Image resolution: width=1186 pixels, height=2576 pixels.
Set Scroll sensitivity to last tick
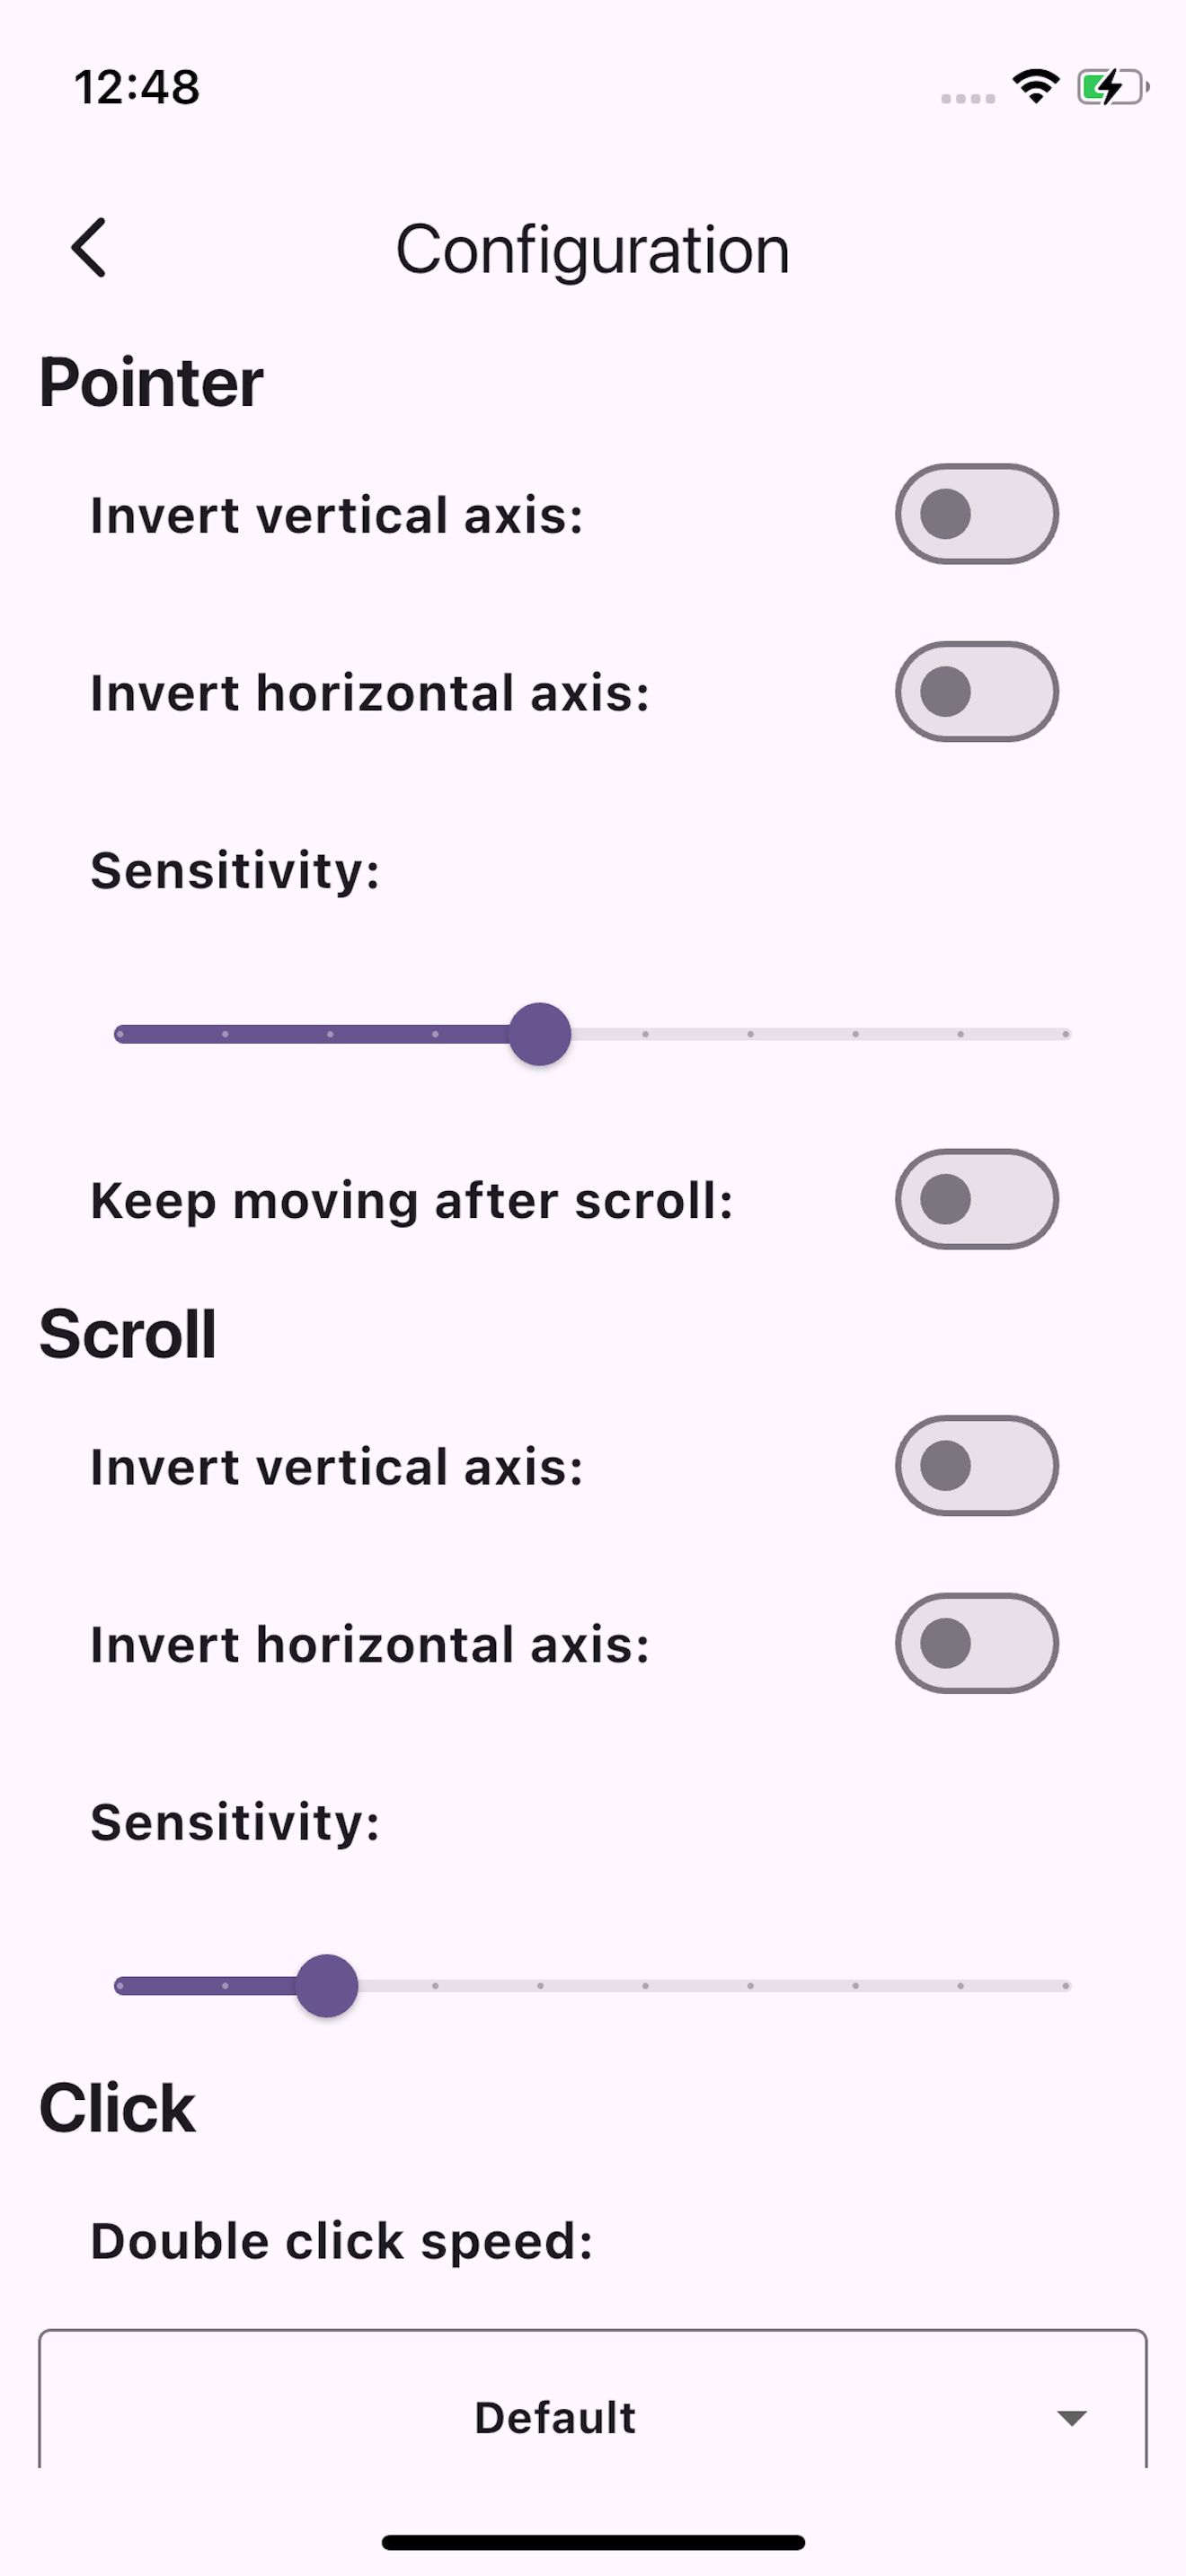point(1066,1986)
